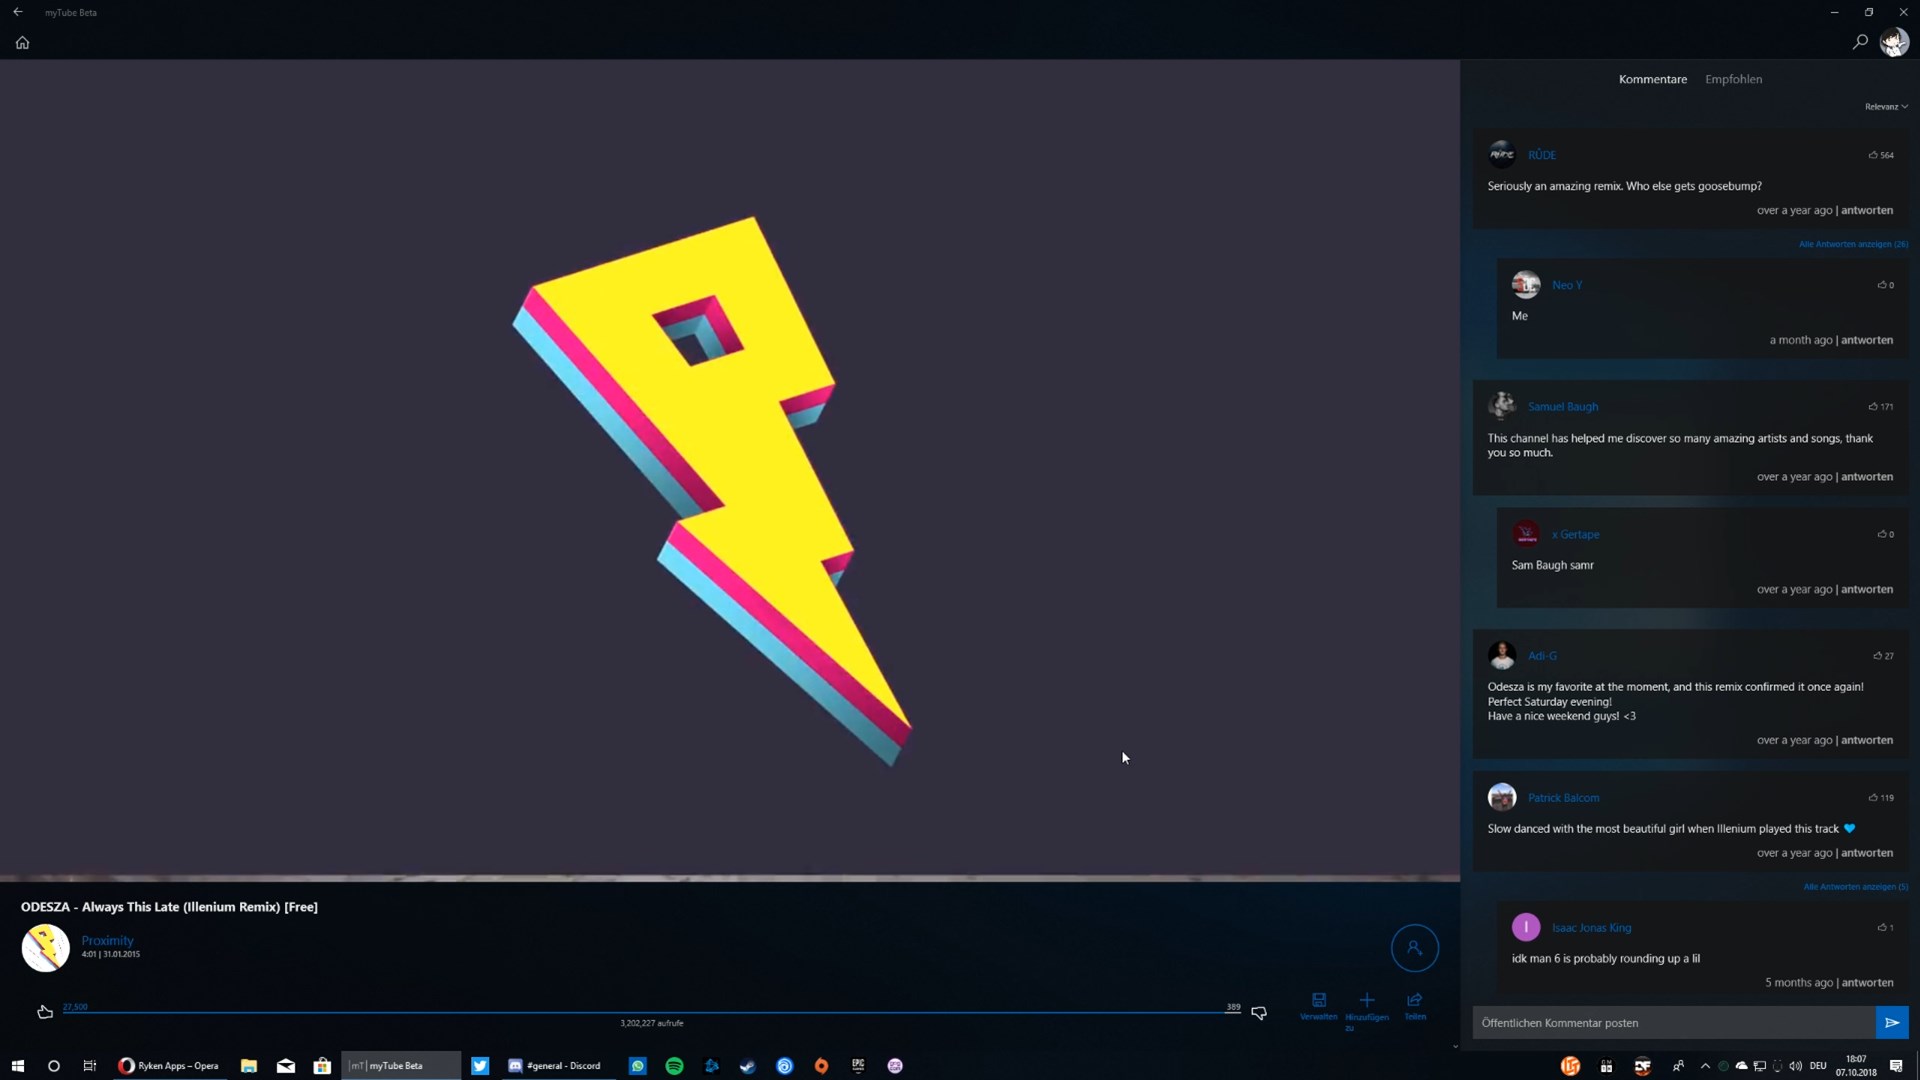Viewport: 1920px width, 1080px height.
Task: Click the like ratio bar
Action: click(650, 1012)
